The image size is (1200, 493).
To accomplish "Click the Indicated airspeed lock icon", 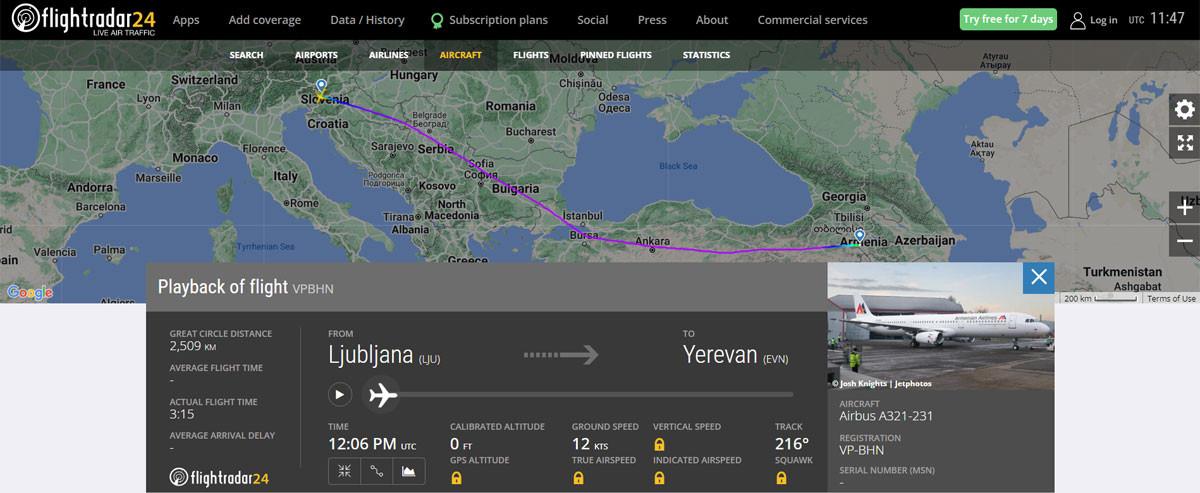I will pyautogui.click(x=659, y=478).
